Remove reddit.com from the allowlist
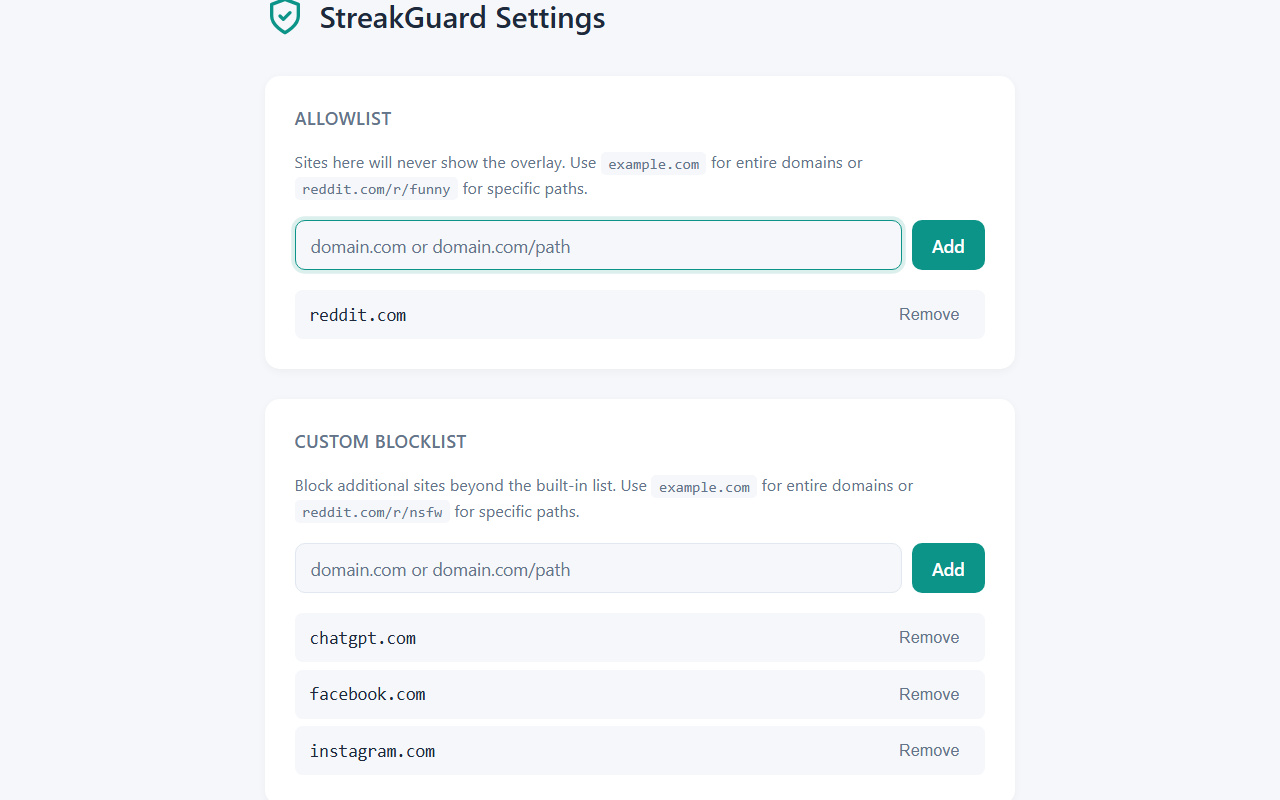The width and height of the screenshot is (1280, 800). tap(928, 314)
